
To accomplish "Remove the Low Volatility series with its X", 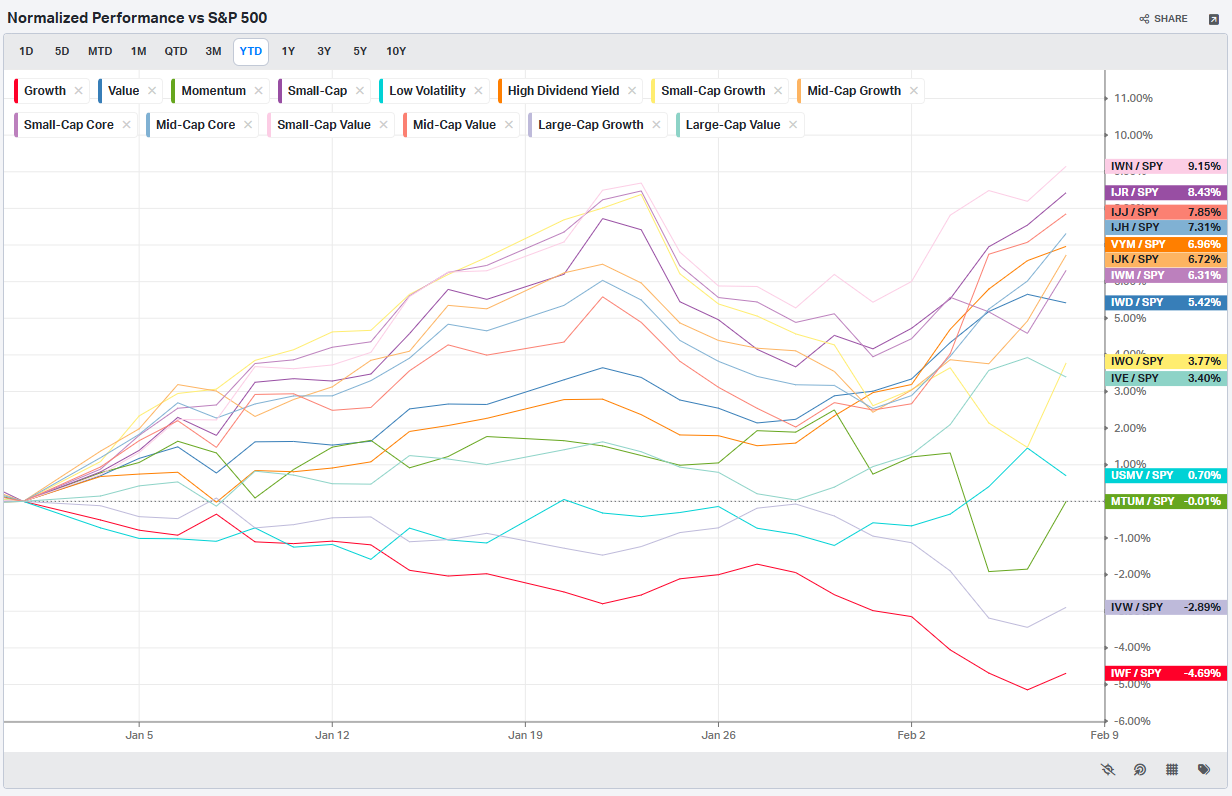I will 479,91.
